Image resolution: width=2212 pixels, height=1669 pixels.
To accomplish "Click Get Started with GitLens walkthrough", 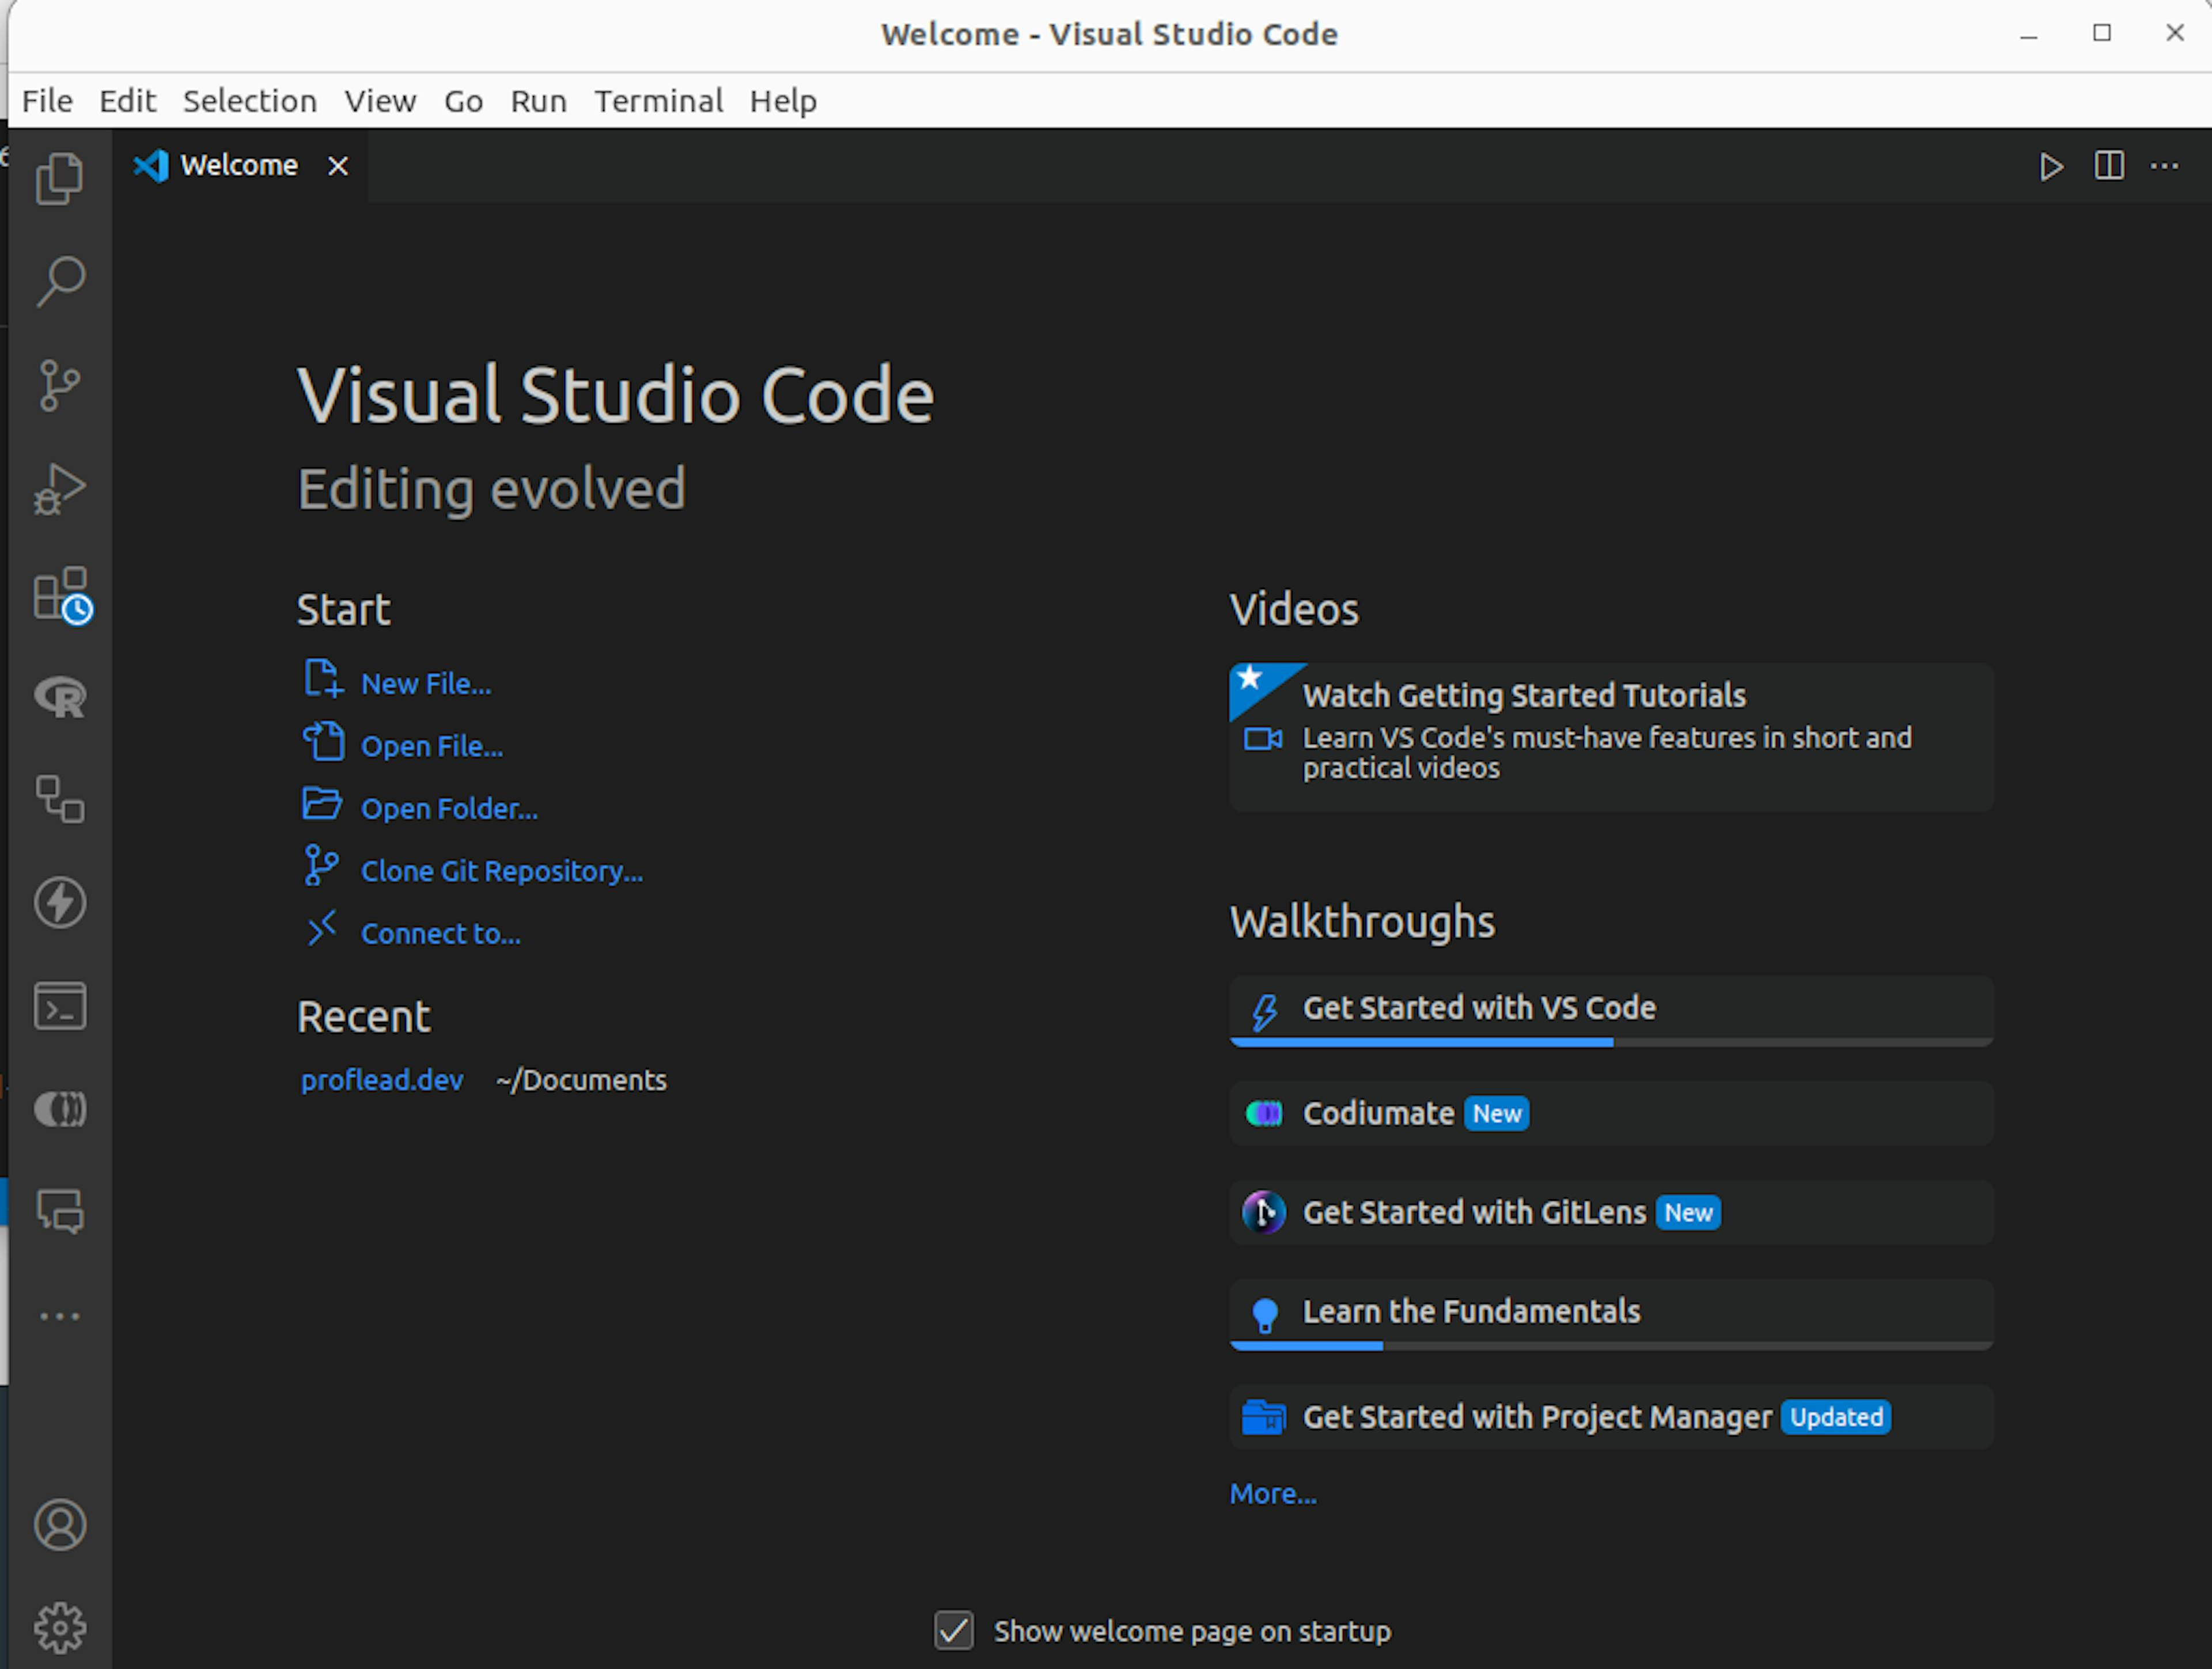I will click(x=1472, y=1211).
